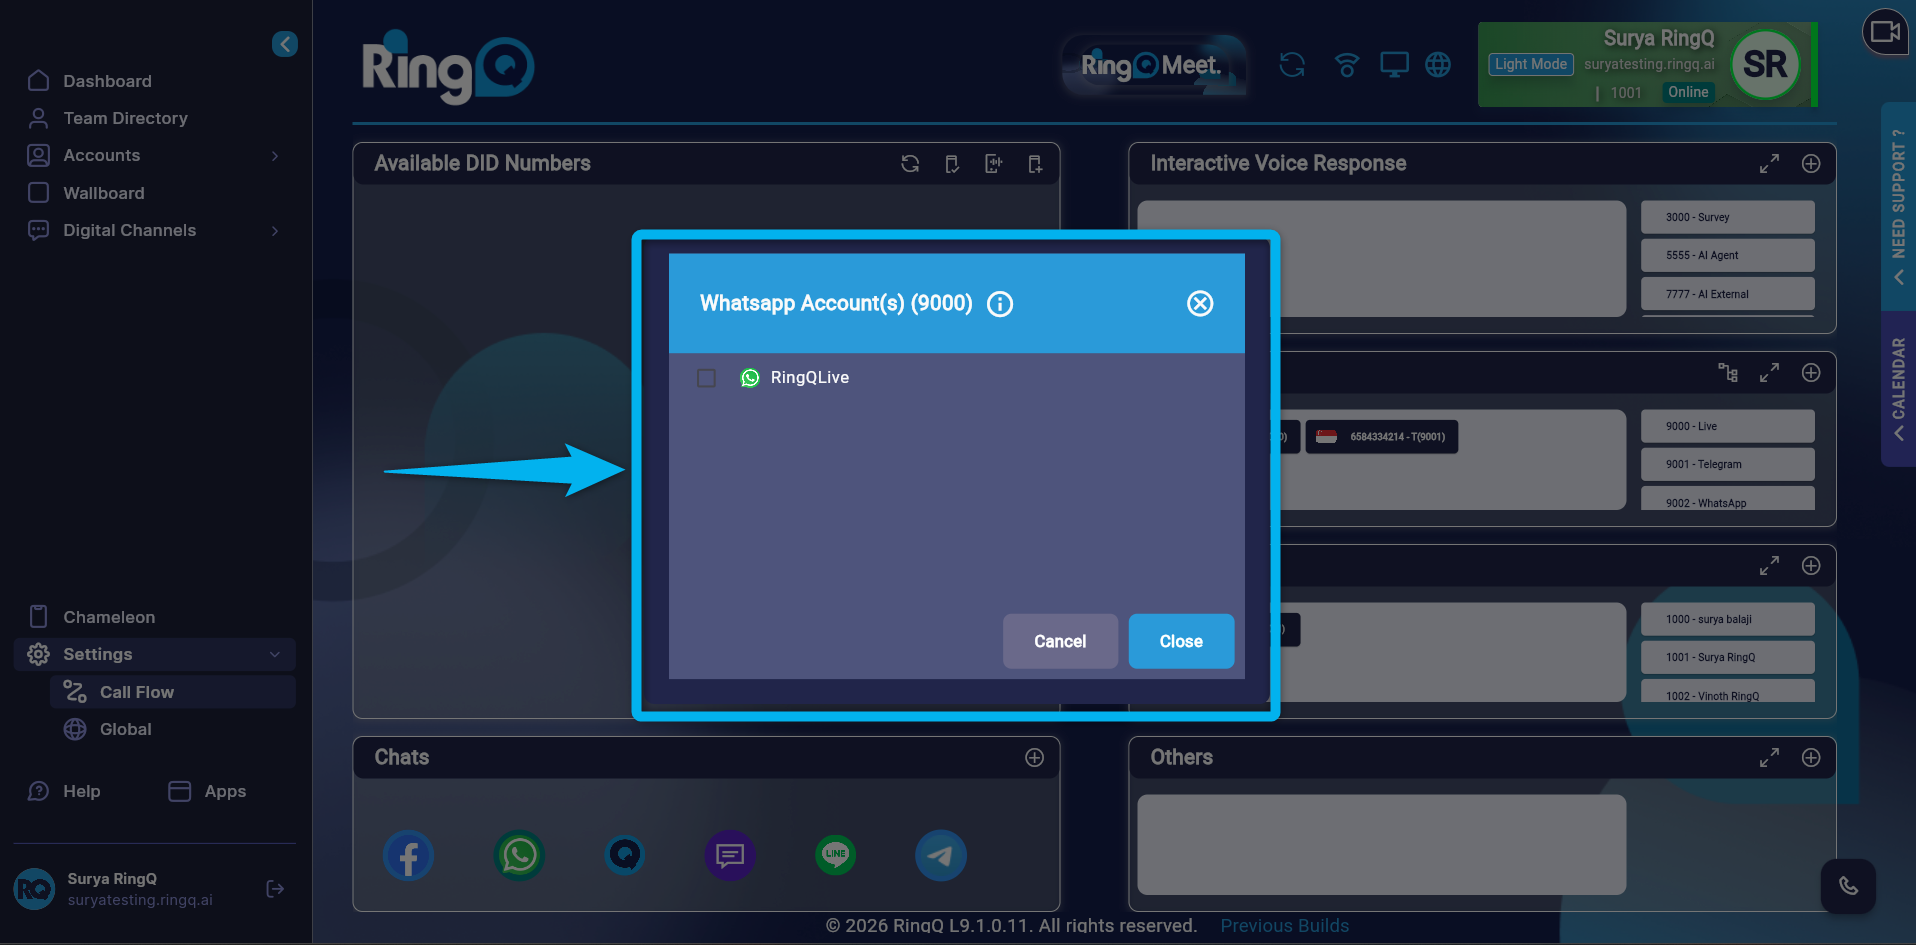Screen dimensions: 1916x945
Task: Open the Apps section
Action: tap(207, 791)
